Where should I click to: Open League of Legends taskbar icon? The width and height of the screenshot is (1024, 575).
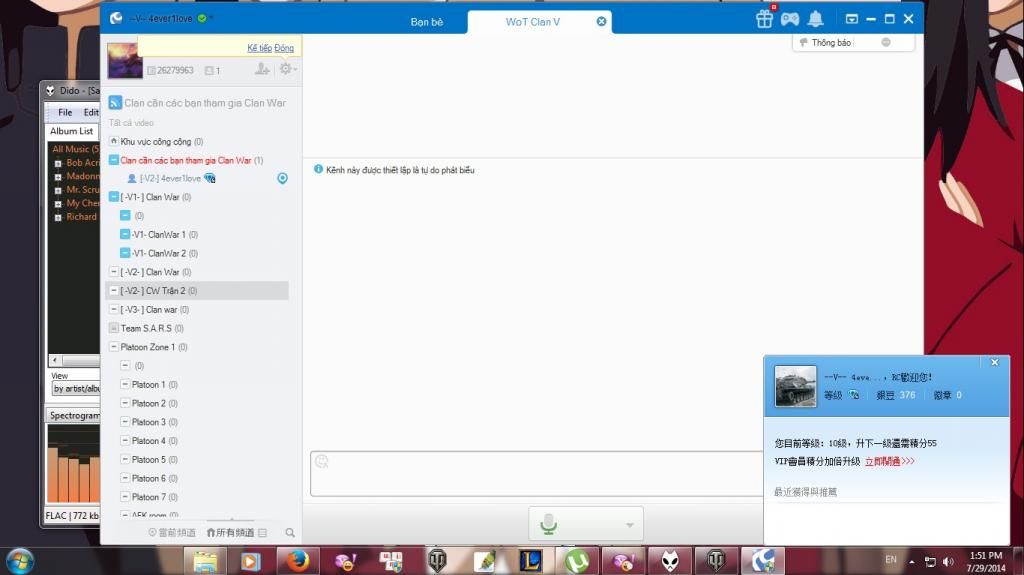(530, 561)
